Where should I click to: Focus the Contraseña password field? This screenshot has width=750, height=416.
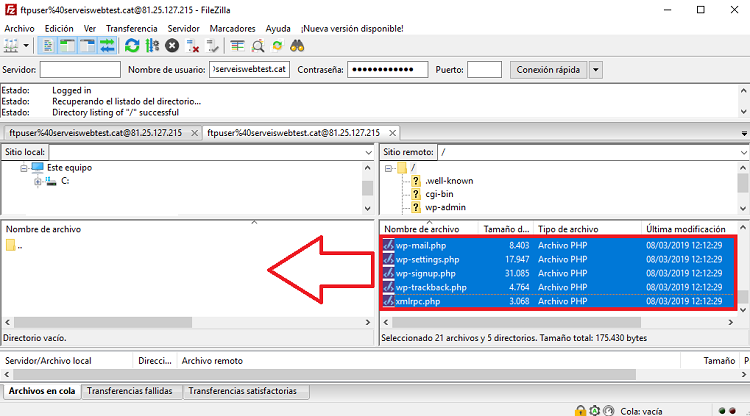tap(387, 69)
